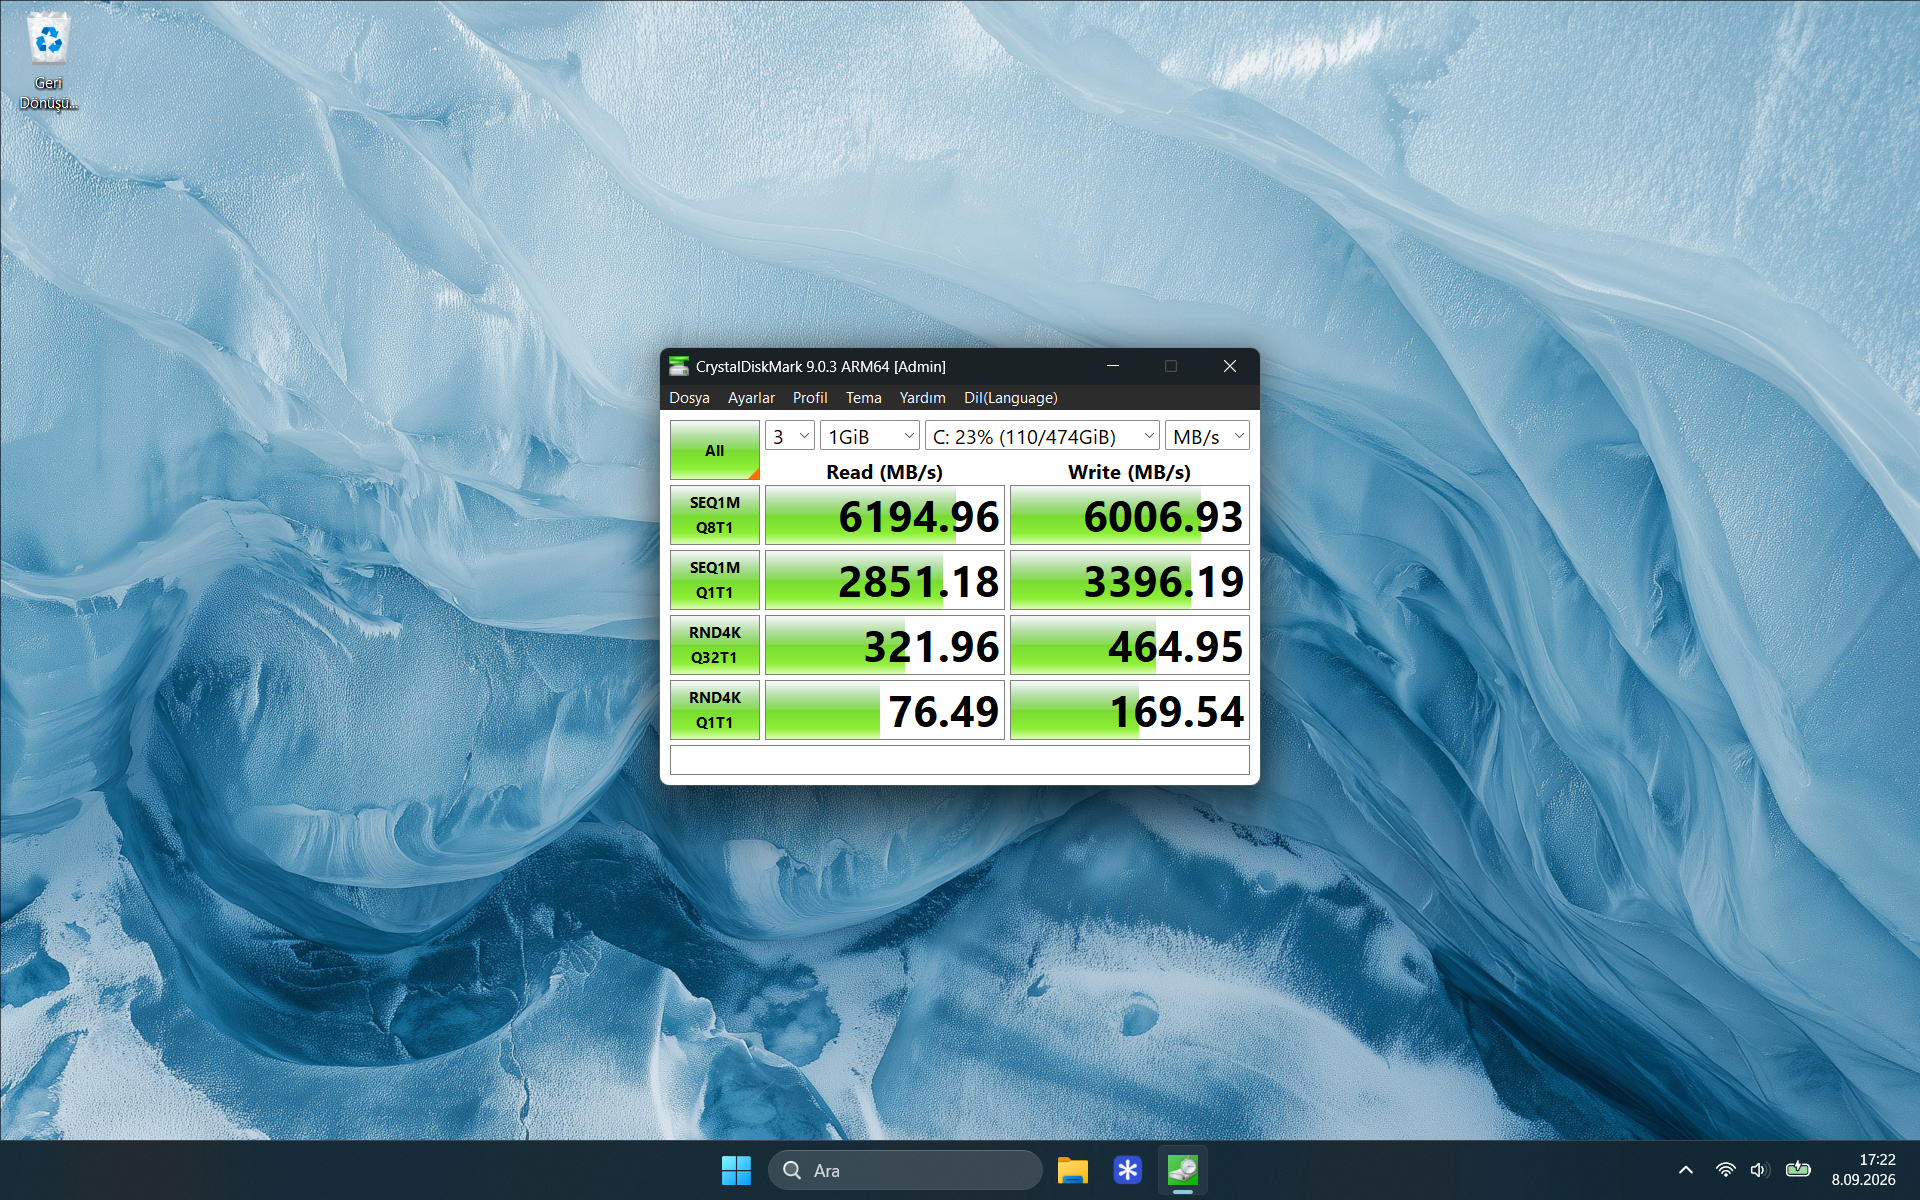This screenshot has height=1200, width=1920.
Task: Open the test count dropdown showing 3
Action: 790,436
